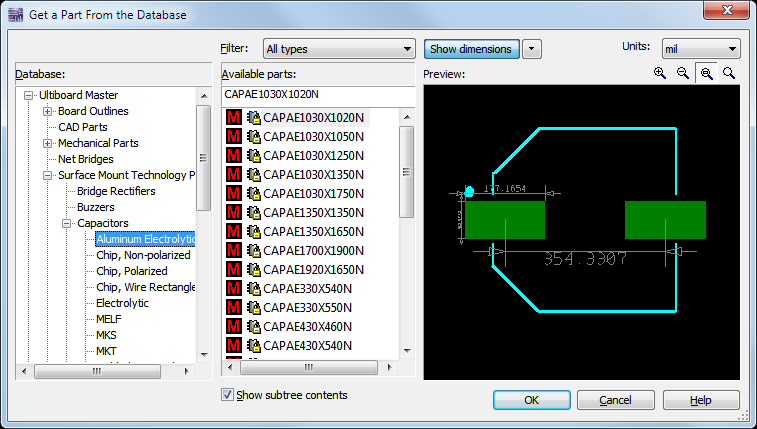Click the zoom in magnifier icon
Image resolution: width=757 pixels, height=429 pixels.
click(x=660, y=73)
